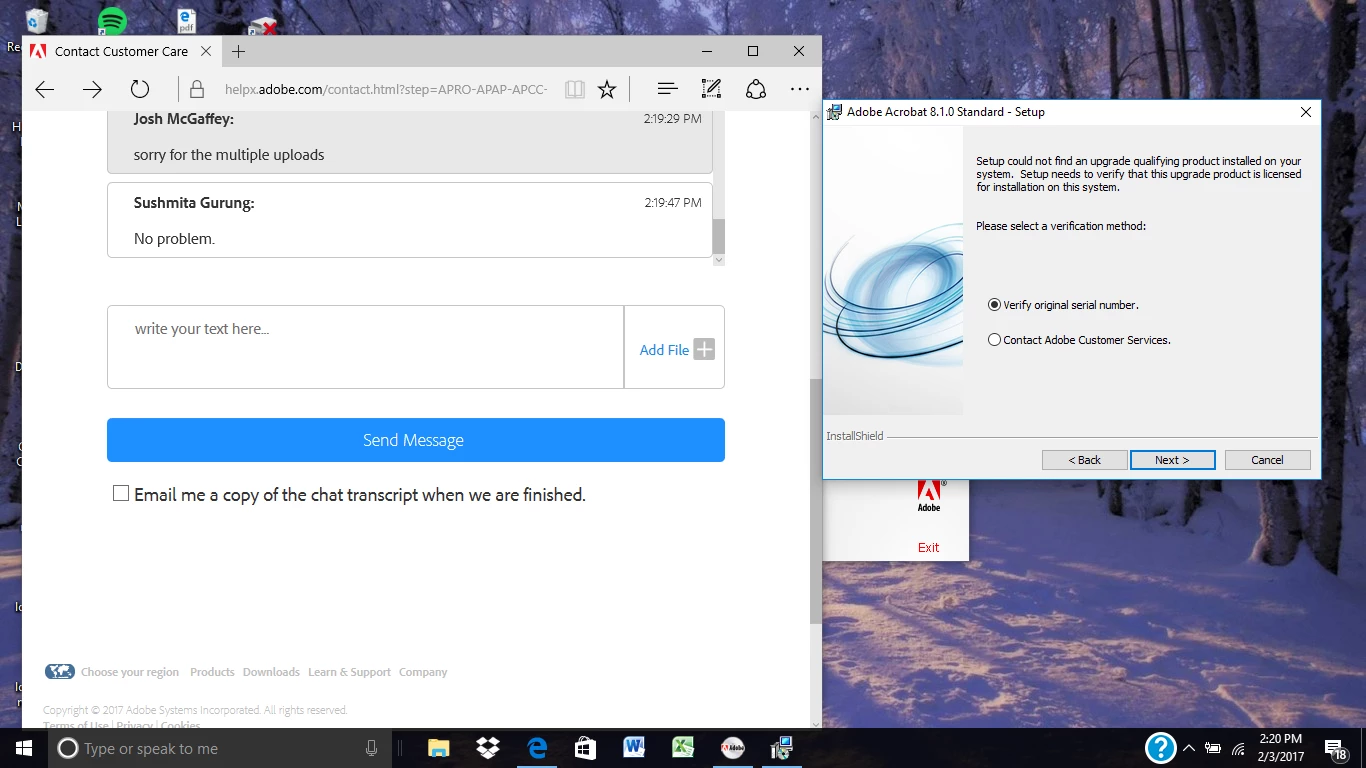This screenshot has height=768, width=1366.
Task: Open Excel from the taskbar
Action: pos(683,748)
